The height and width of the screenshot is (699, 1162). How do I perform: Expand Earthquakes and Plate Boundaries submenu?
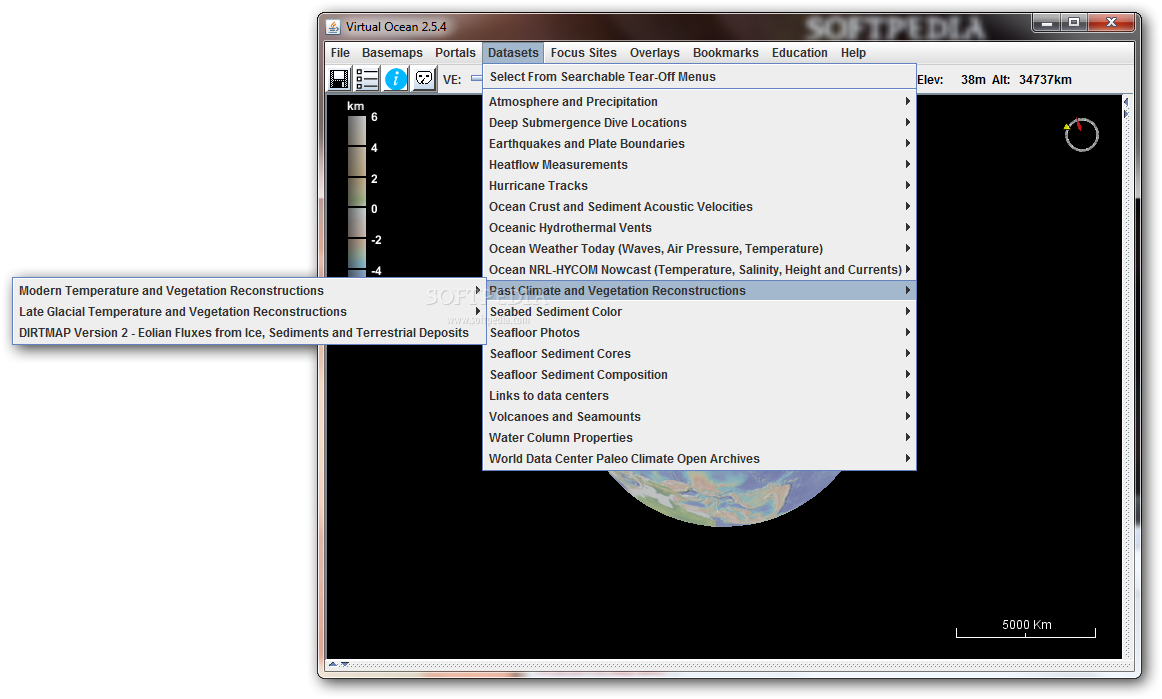coord(700,144)
